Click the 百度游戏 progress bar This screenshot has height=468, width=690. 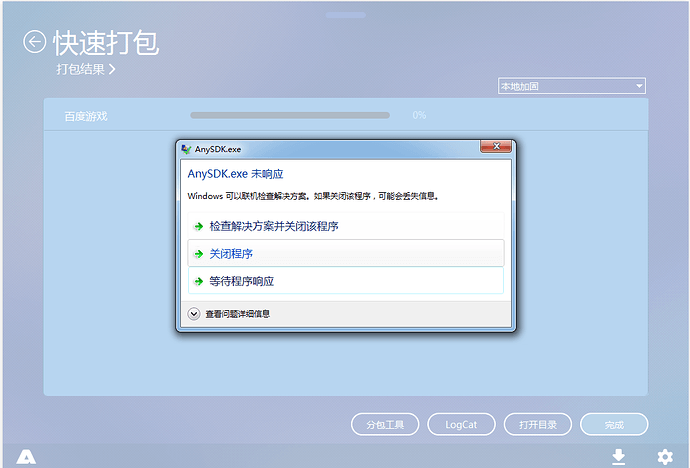click(290, 115)
